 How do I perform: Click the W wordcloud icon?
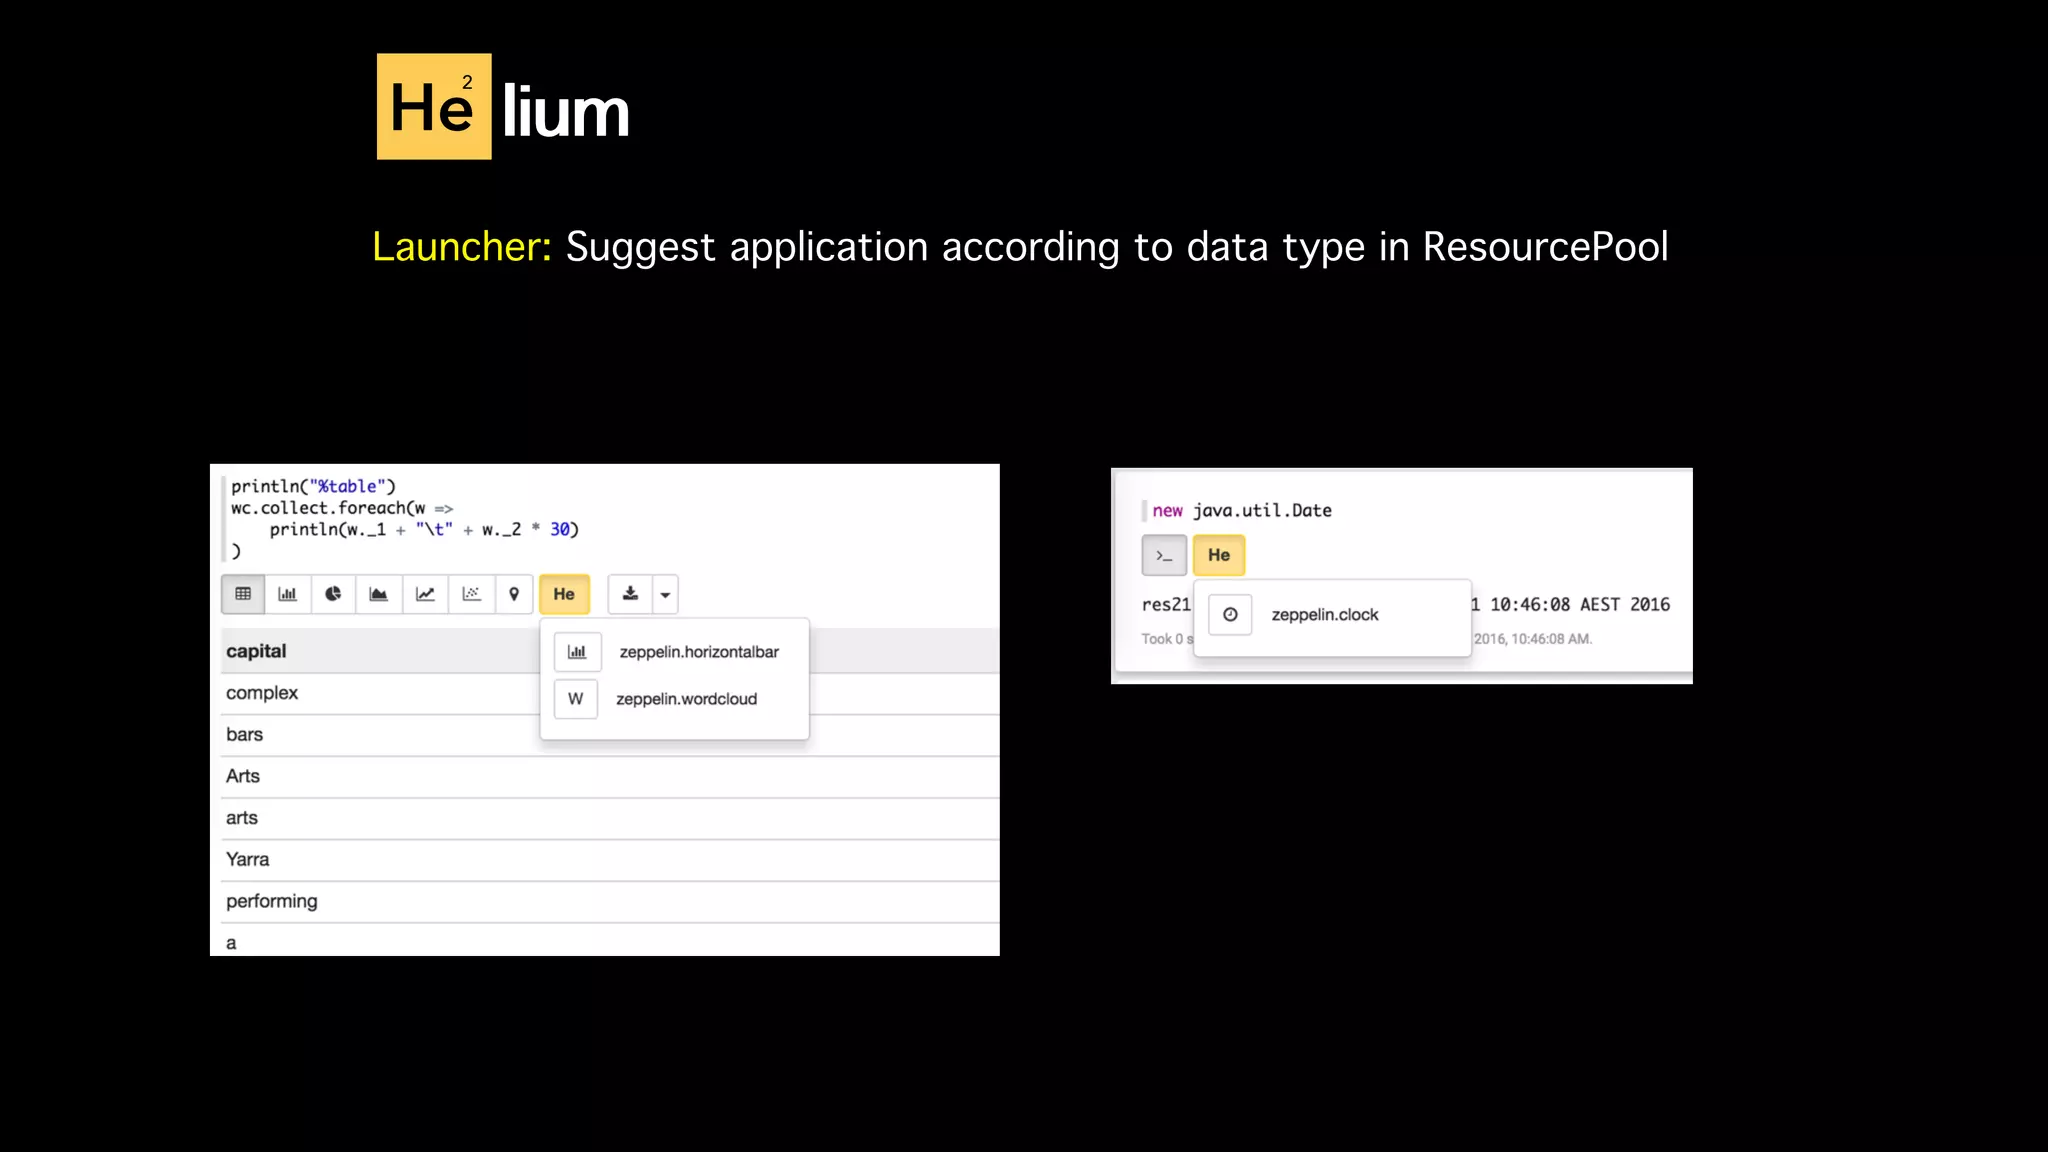pos(575,699)
